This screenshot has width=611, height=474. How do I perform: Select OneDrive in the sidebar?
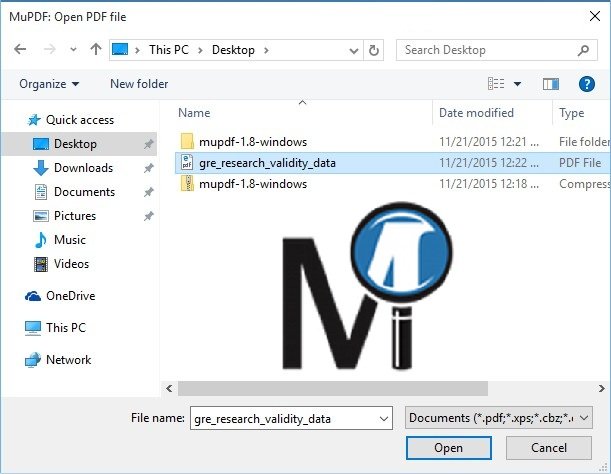click(71, 296)
